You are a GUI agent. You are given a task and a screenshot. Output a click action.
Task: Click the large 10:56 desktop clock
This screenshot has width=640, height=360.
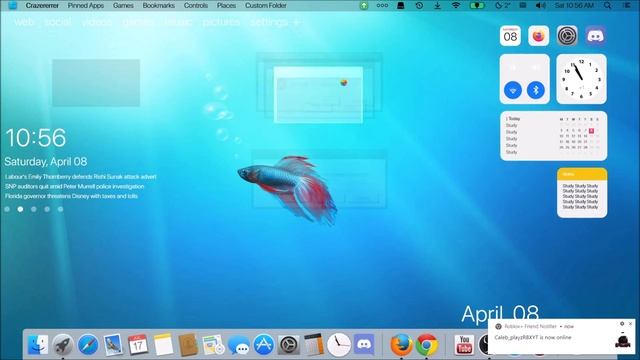(36, 138)
